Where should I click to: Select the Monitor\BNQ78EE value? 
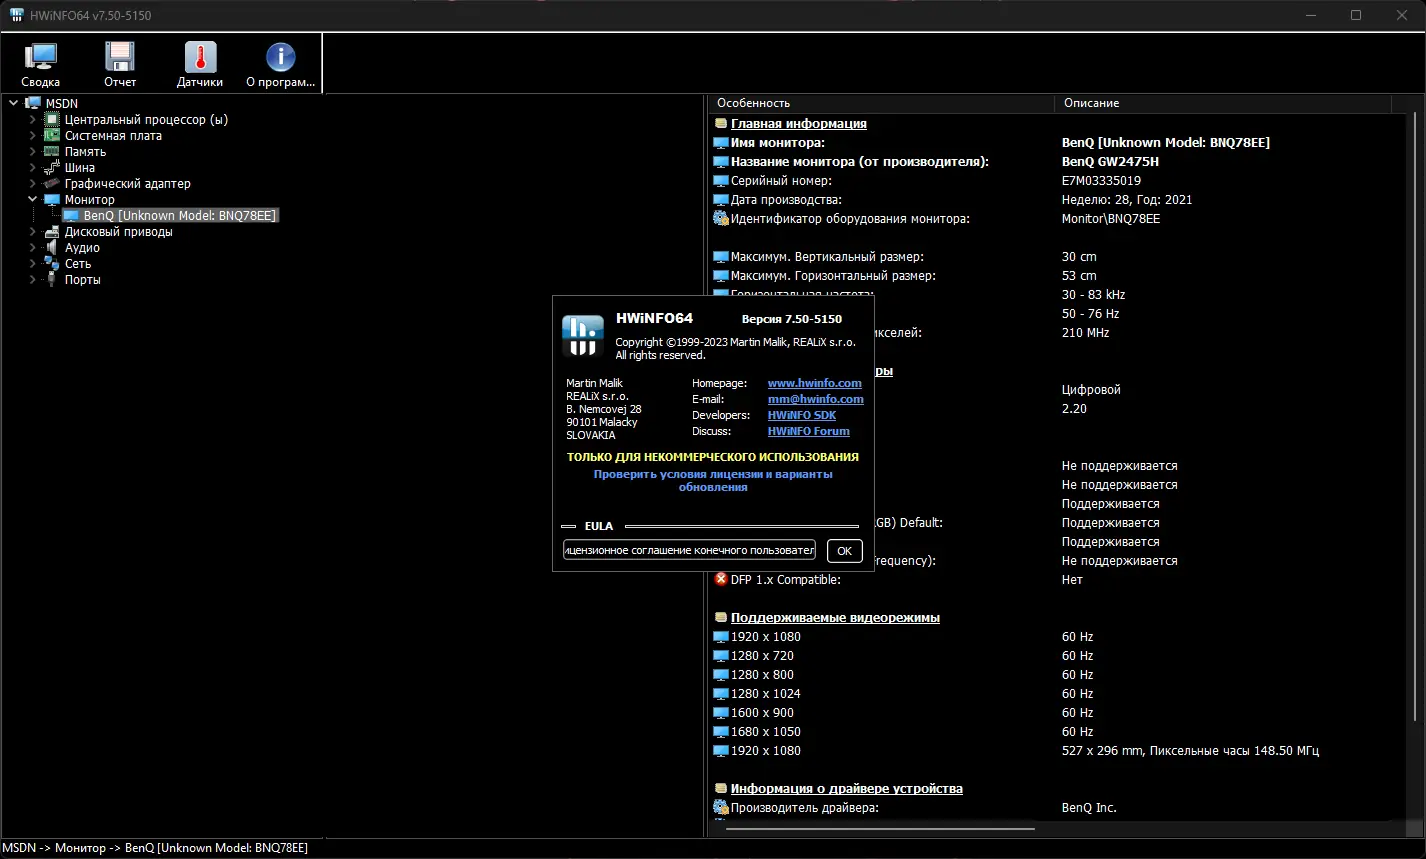[1111, 219]
